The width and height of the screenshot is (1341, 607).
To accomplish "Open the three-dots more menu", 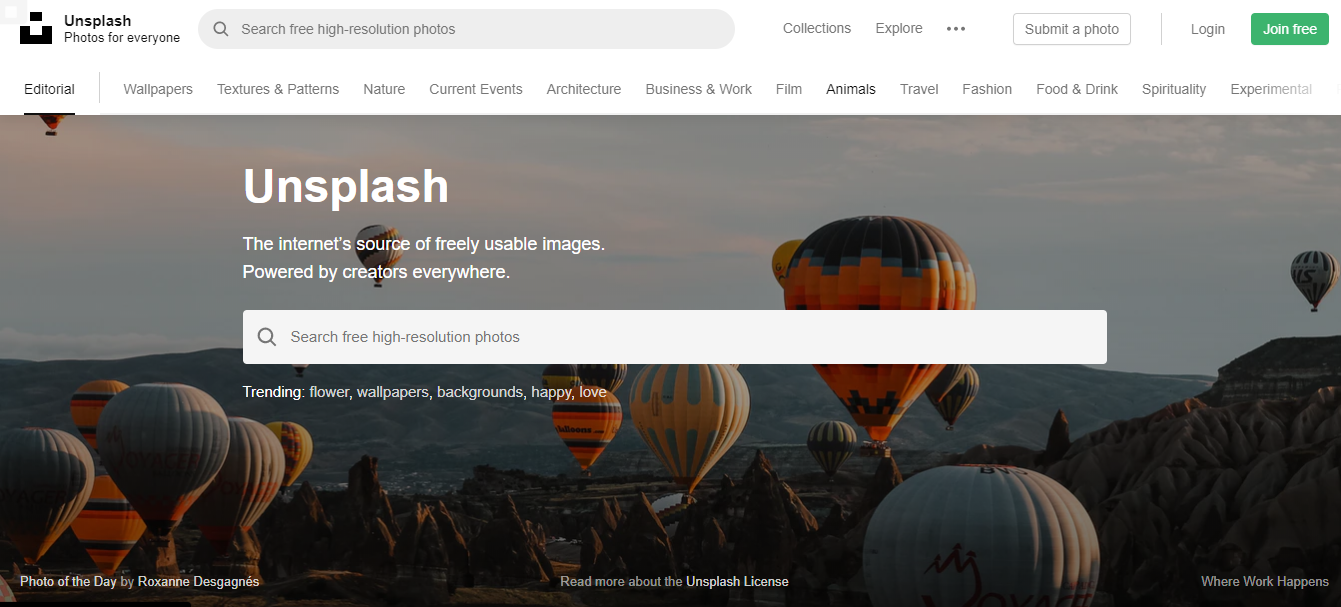I will pos(956,29).
